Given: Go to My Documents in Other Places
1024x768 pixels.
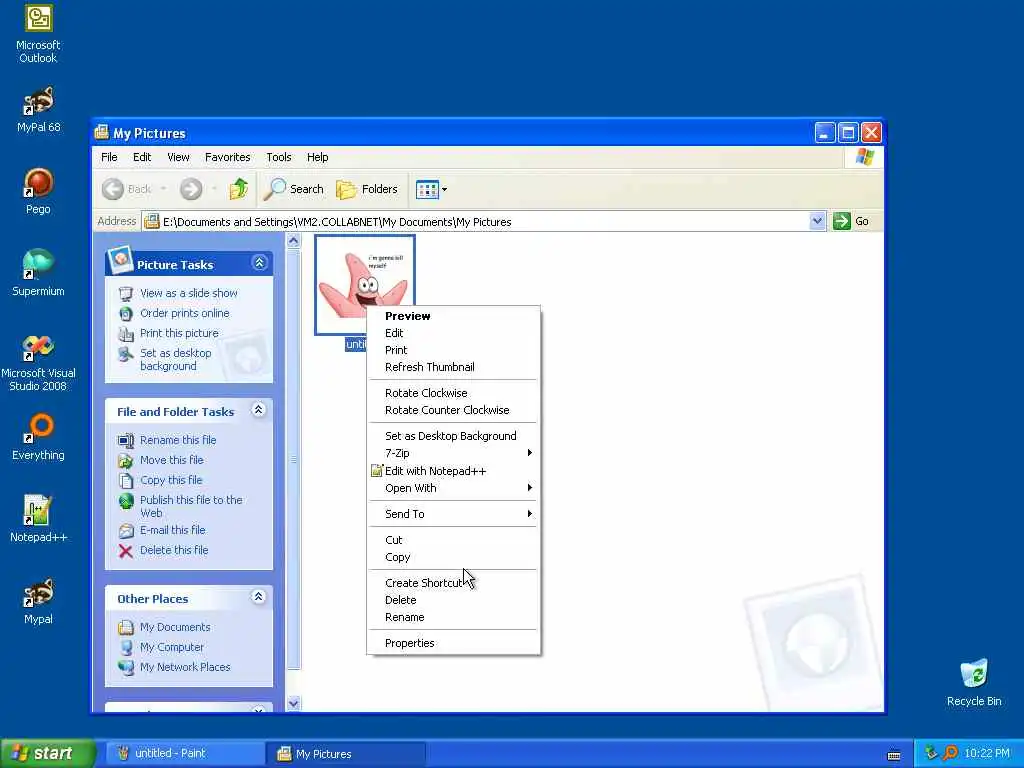Looking at the screenshot, I should [174, 627].
